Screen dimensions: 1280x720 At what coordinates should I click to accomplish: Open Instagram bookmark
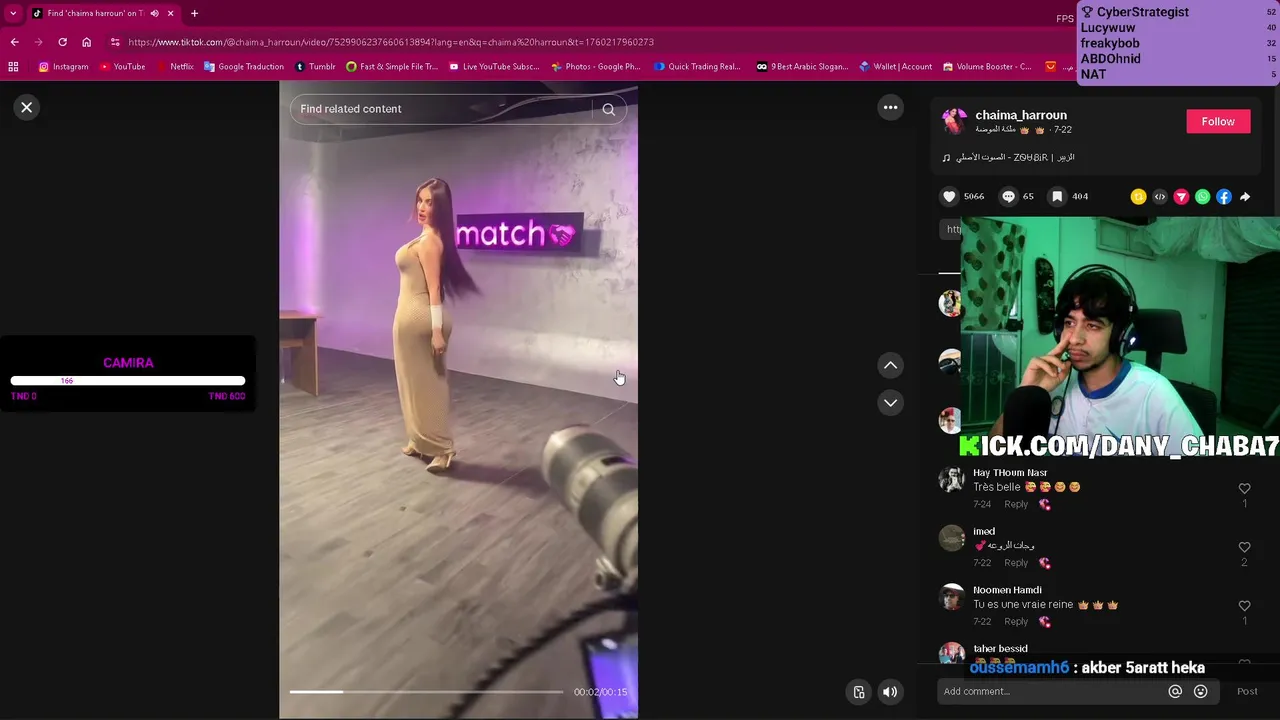[x=64, y=67]
